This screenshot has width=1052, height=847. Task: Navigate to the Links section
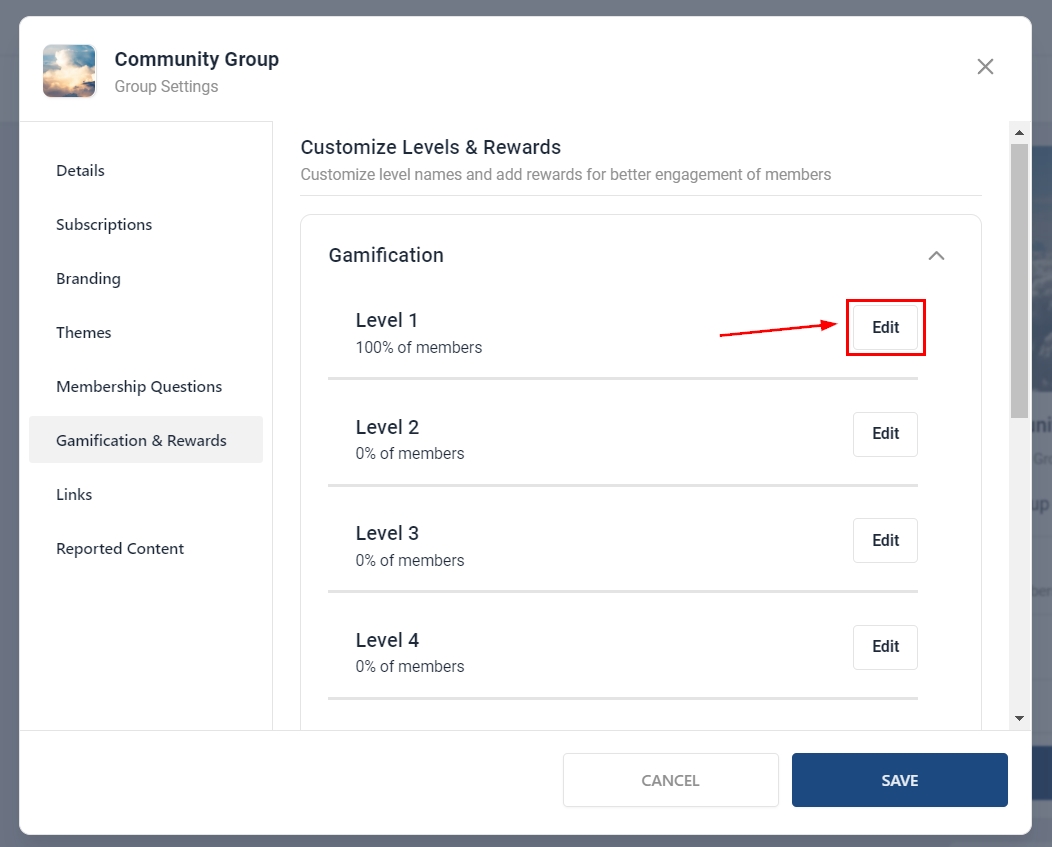point(74,495)
